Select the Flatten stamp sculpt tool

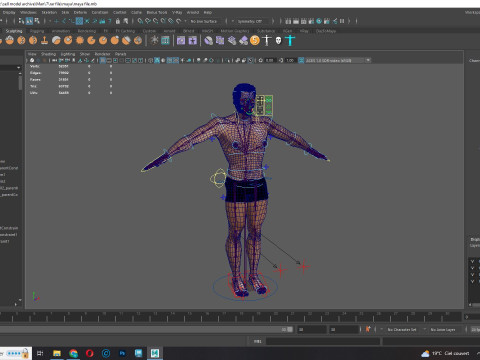point(44,41)
